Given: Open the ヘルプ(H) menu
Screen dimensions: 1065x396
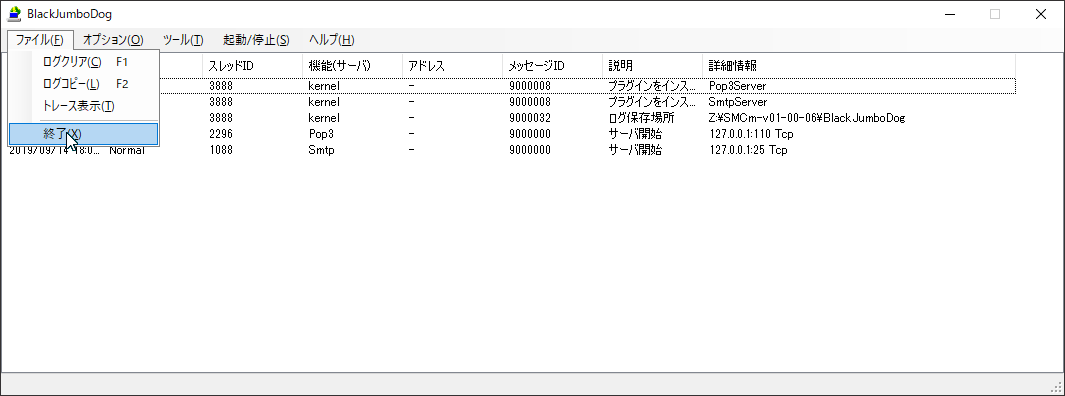Looking at the screenshot, I should pos(331,40).
